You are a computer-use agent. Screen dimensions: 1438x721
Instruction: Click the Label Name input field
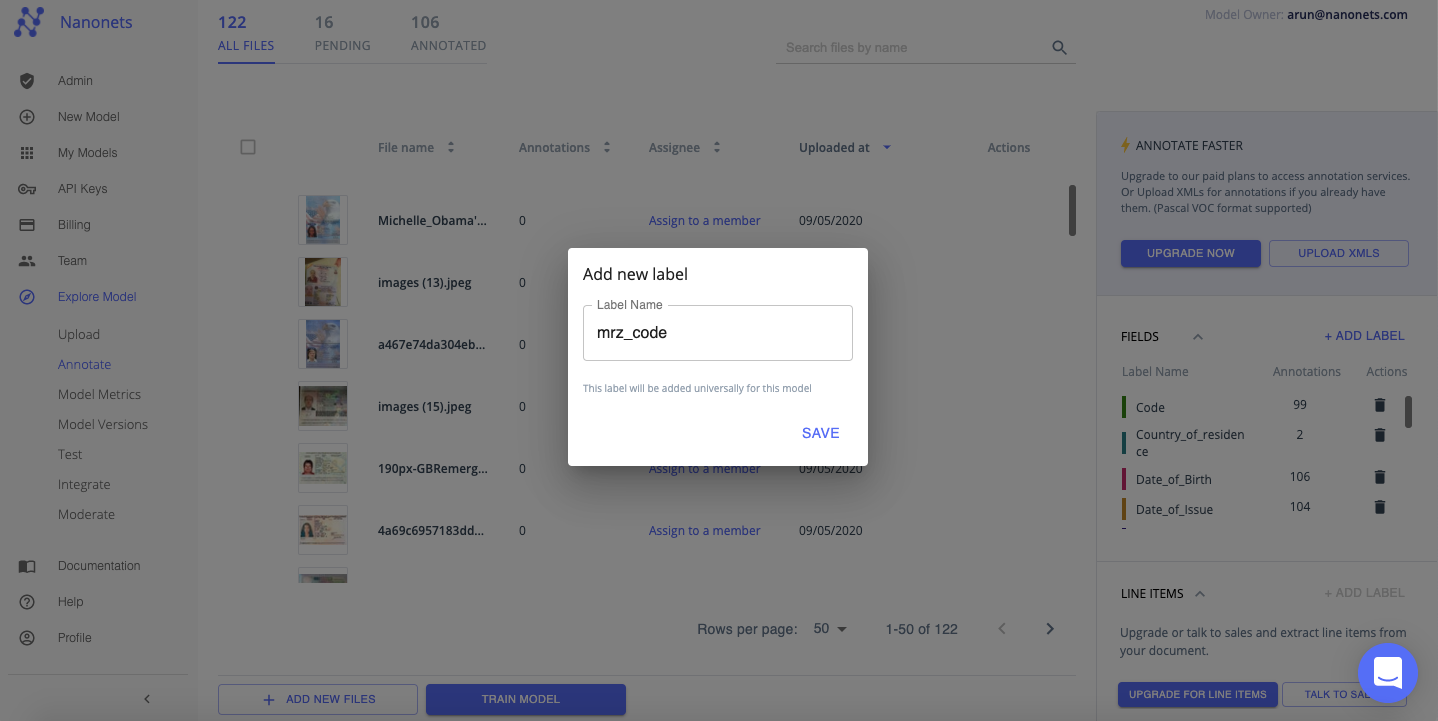pyautogui.click(x=717, y=333)
